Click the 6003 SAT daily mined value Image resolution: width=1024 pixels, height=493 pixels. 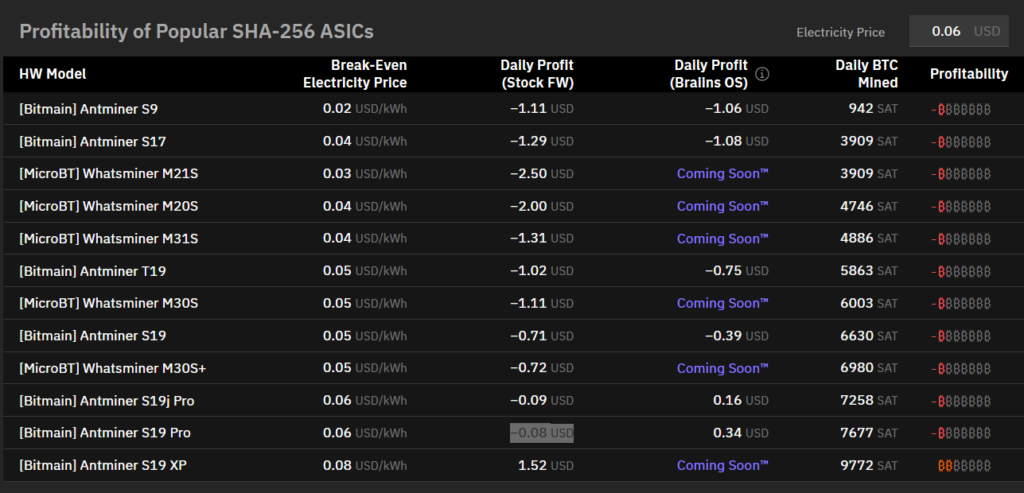coord(869,304)
